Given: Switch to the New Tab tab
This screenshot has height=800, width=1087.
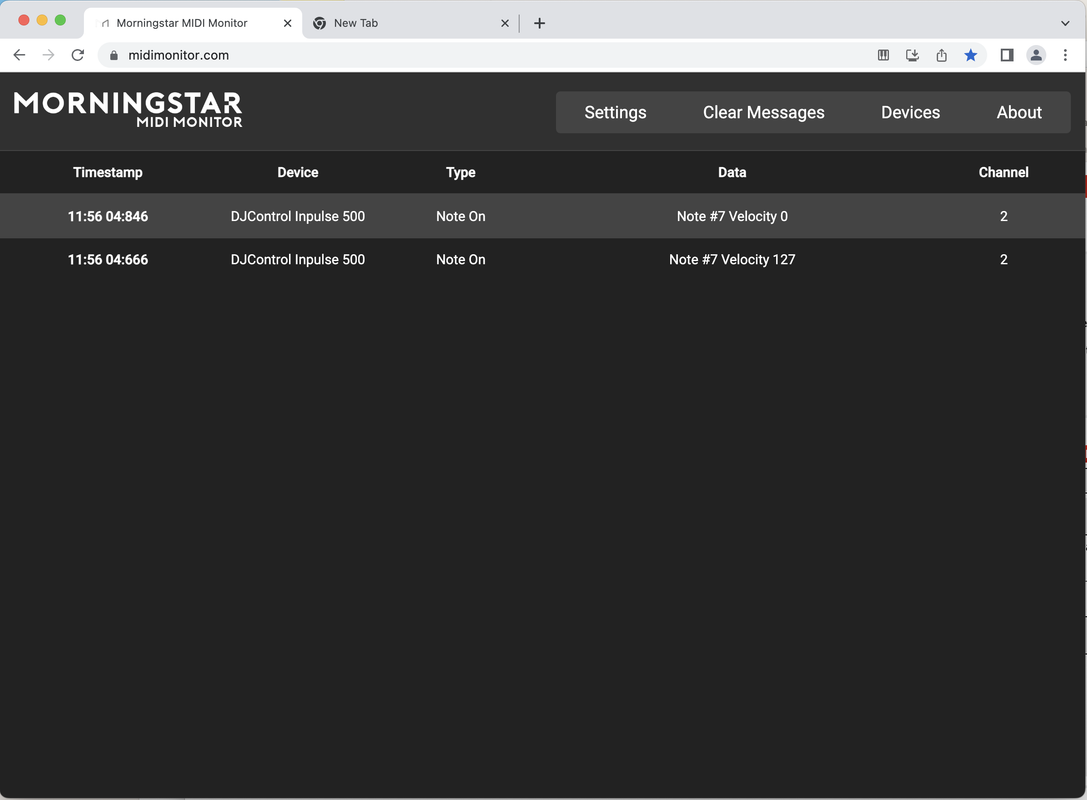Looking at the screenshot, I should (x=410, y=23).
